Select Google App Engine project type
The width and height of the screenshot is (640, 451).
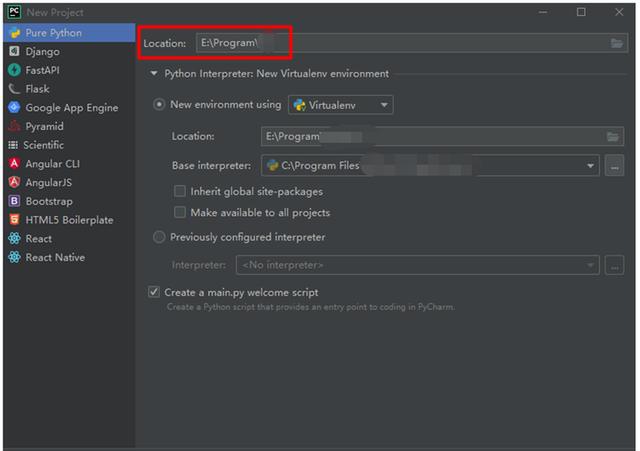tap(69, 107)
